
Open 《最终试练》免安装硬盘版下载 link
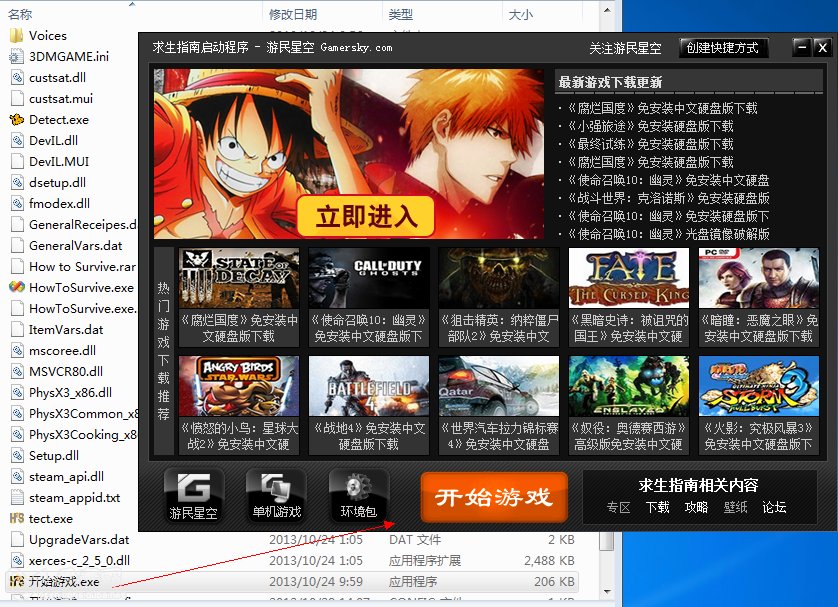pos(650,144)
